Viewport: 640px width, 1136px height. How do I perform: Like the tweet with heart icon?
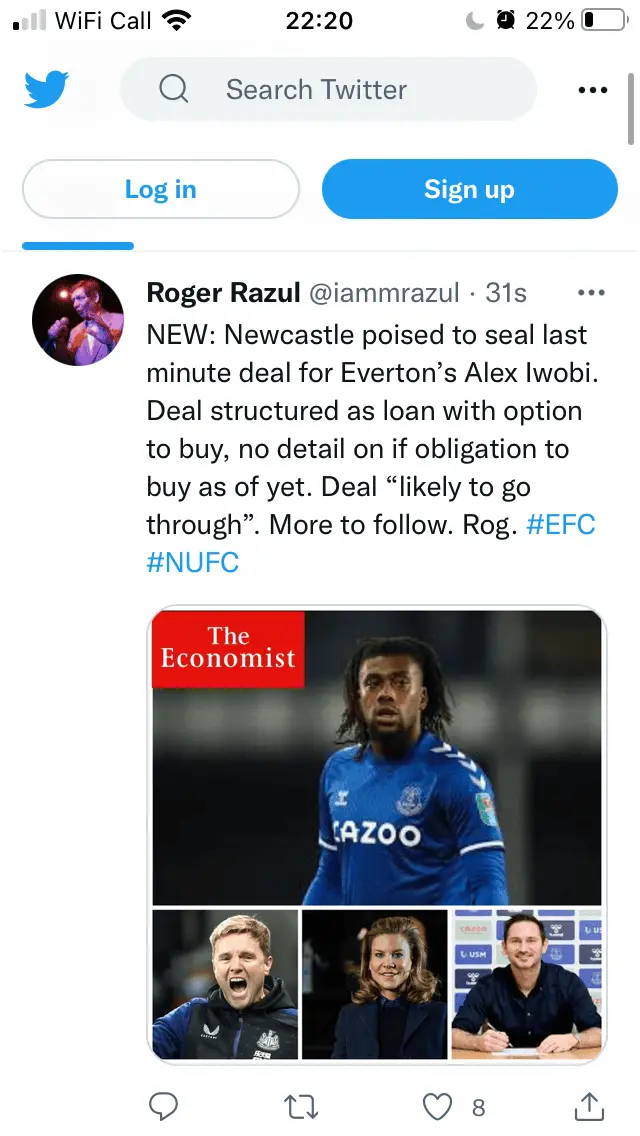click(437, 1106)
